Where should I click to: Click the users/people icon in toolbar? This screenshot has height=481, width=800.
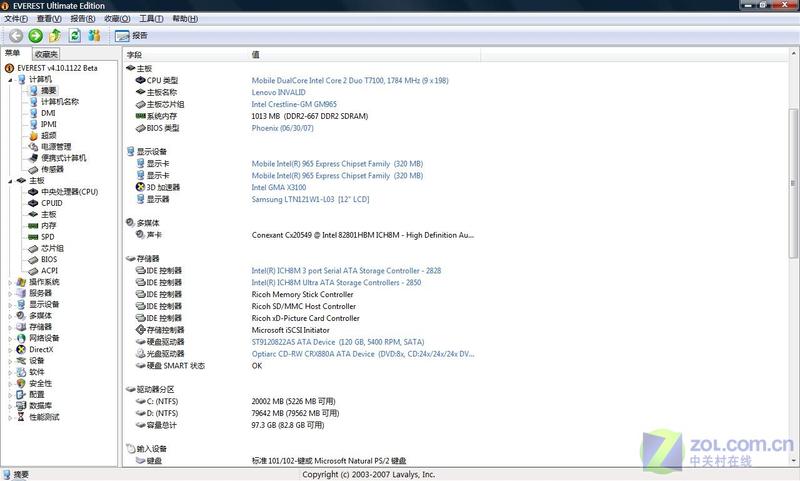point(94,35)
